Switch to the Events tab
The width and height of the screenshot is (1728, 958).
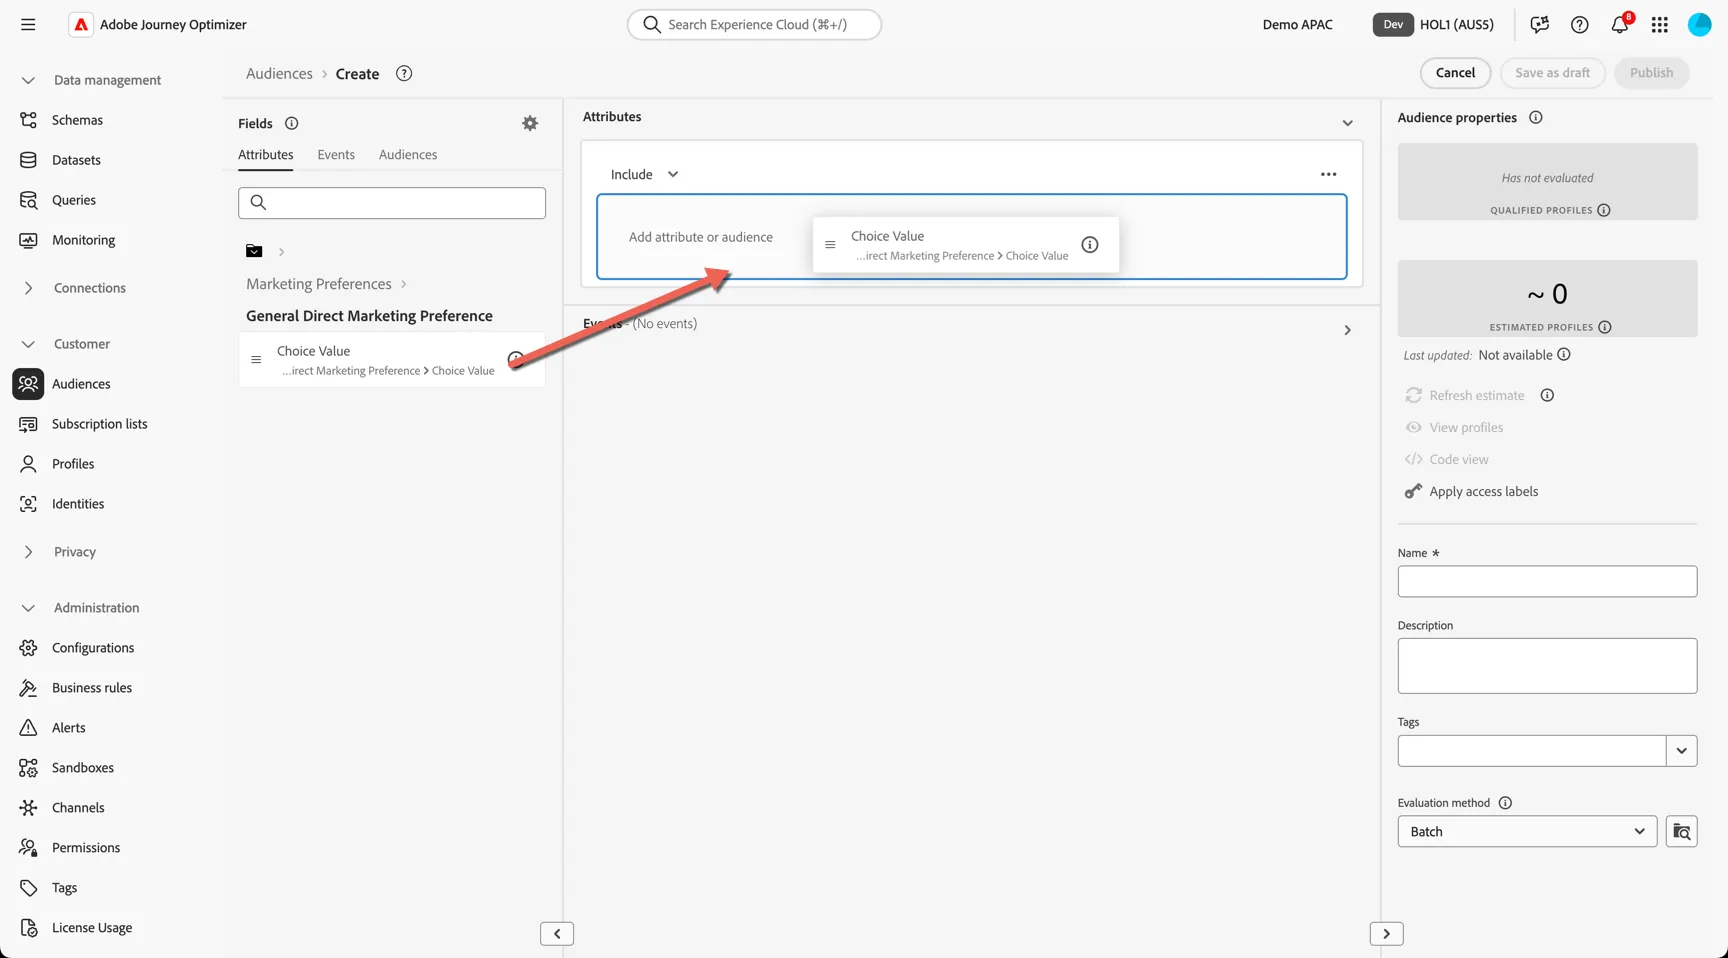point(336,154)
